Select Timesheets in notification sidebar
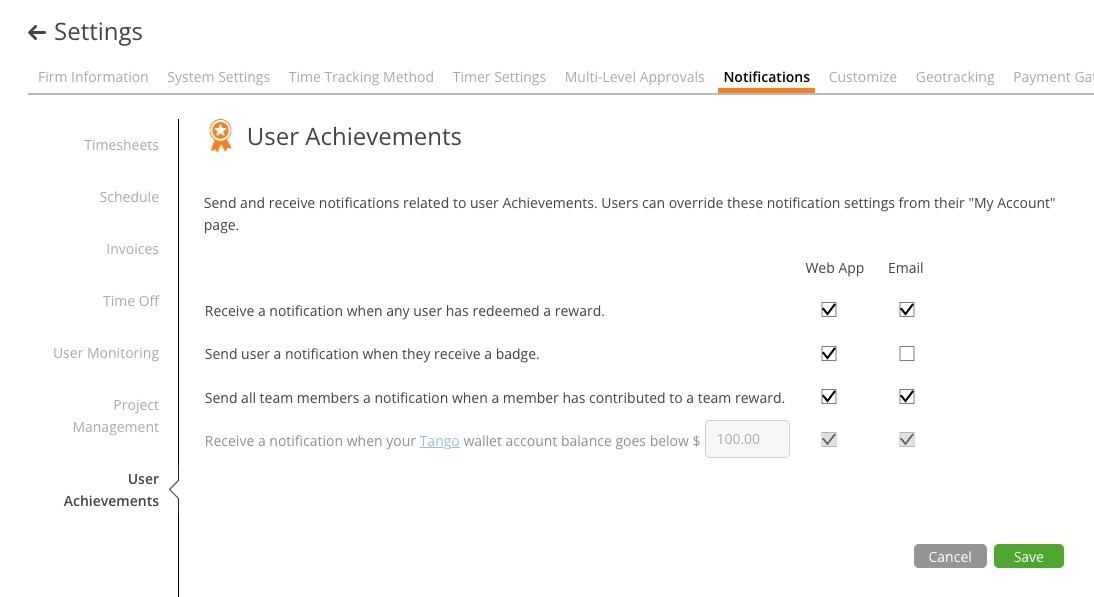 (x=121, y=145)
